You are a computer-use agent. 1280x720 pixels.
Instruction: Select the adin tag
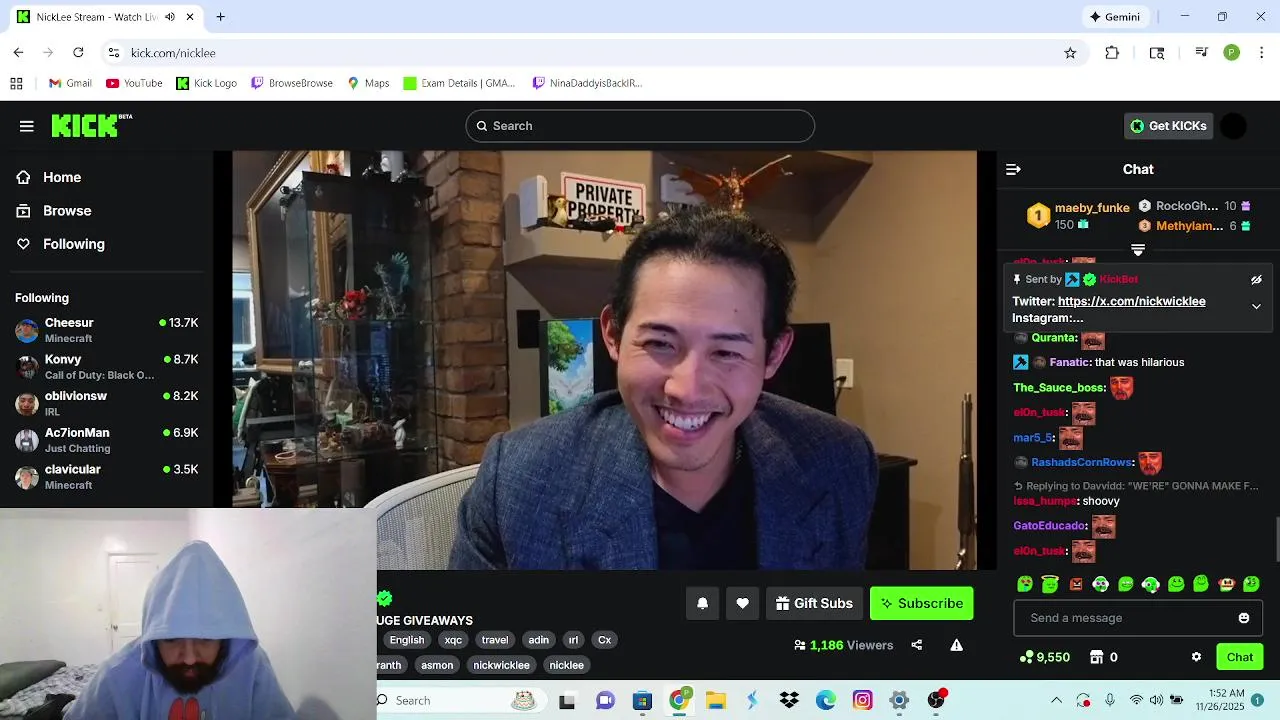point(539,640)
